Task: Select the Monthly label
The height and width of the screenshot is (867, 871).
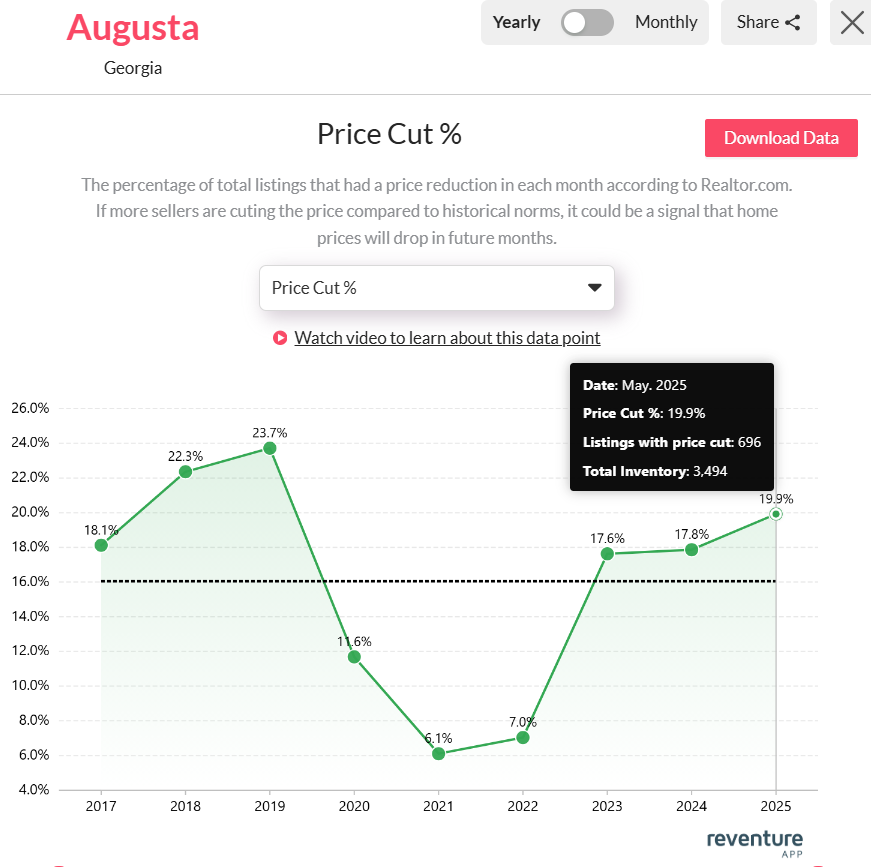Action: point(665,22)
